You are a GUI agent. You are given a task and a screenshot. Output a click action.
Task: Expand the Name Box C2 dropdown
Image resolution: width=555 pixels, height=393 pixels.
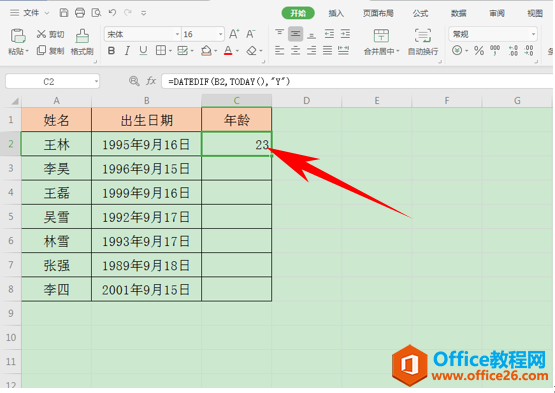pyautogui.click(x=96, y=82)
